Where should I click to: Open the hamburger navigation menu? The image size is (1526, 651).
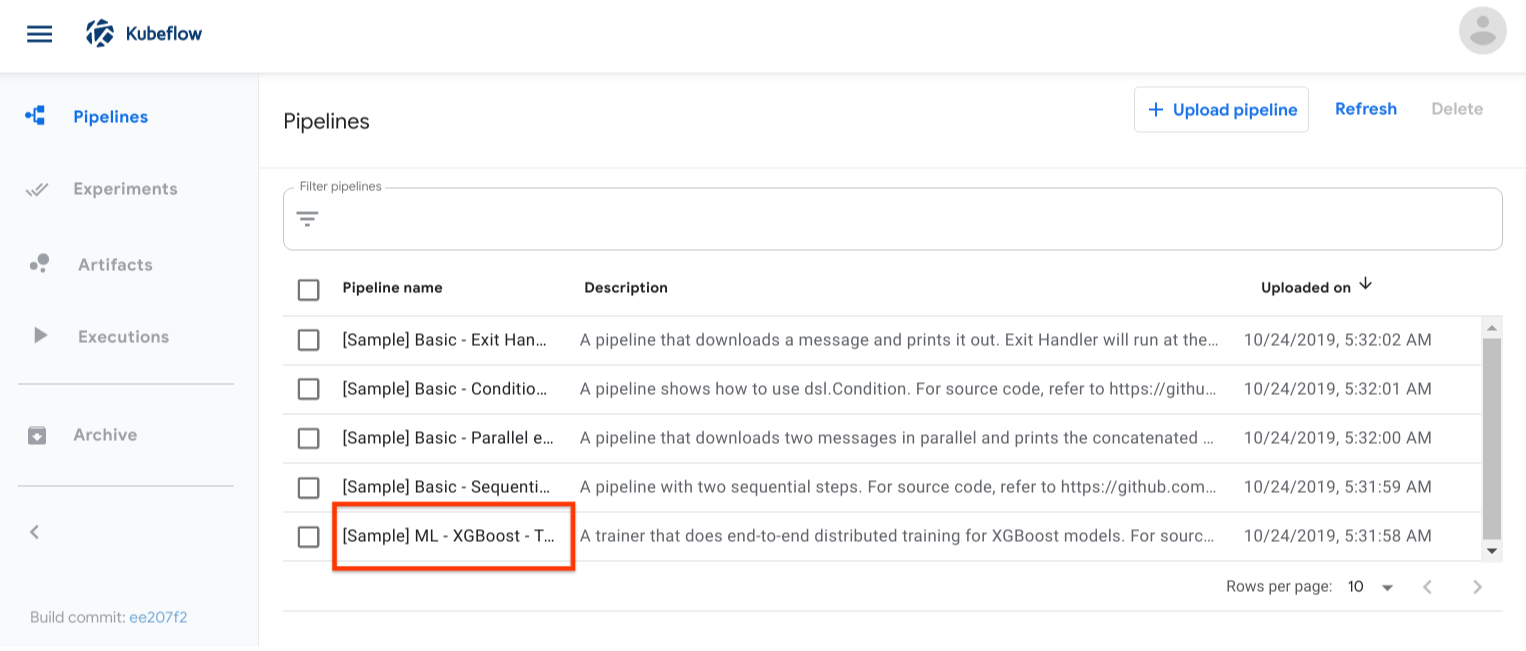39,34
